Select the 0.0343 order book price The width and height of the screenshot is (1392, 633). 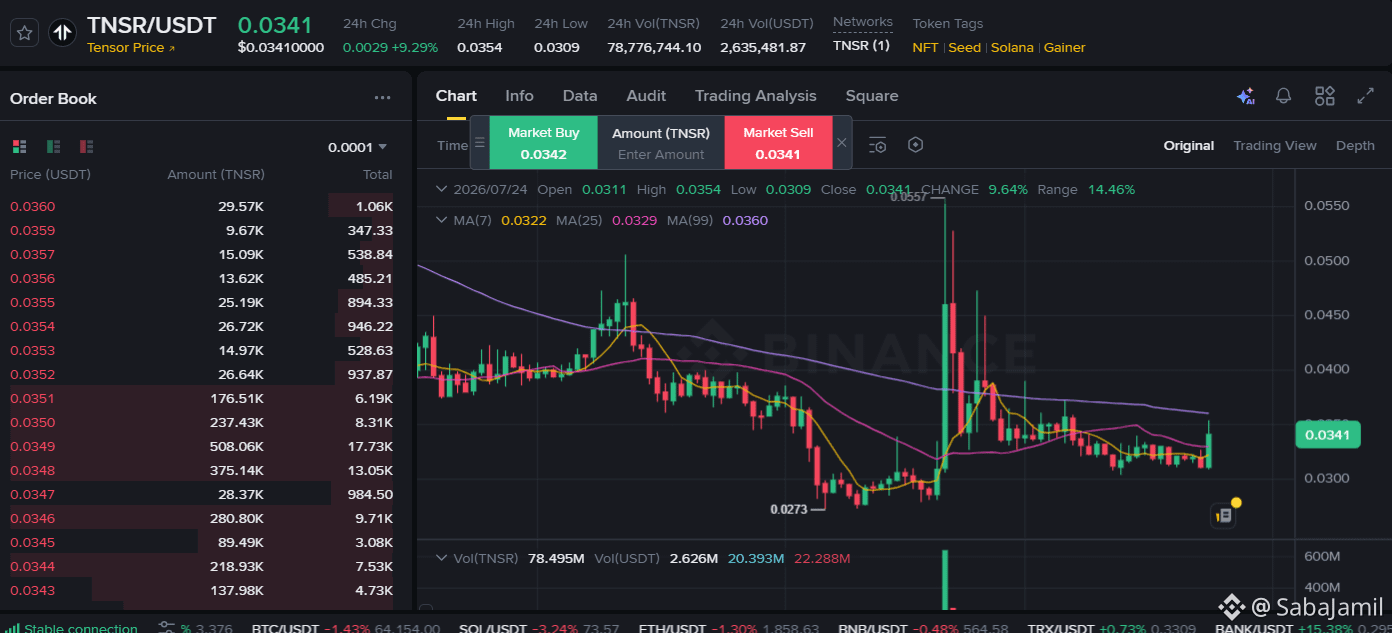point(32,590)
